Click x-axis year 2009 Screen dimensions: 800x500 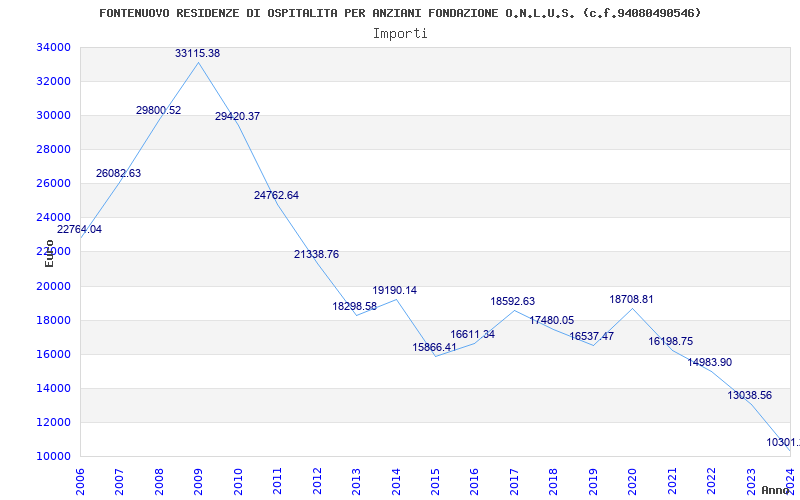coord(198,481)
